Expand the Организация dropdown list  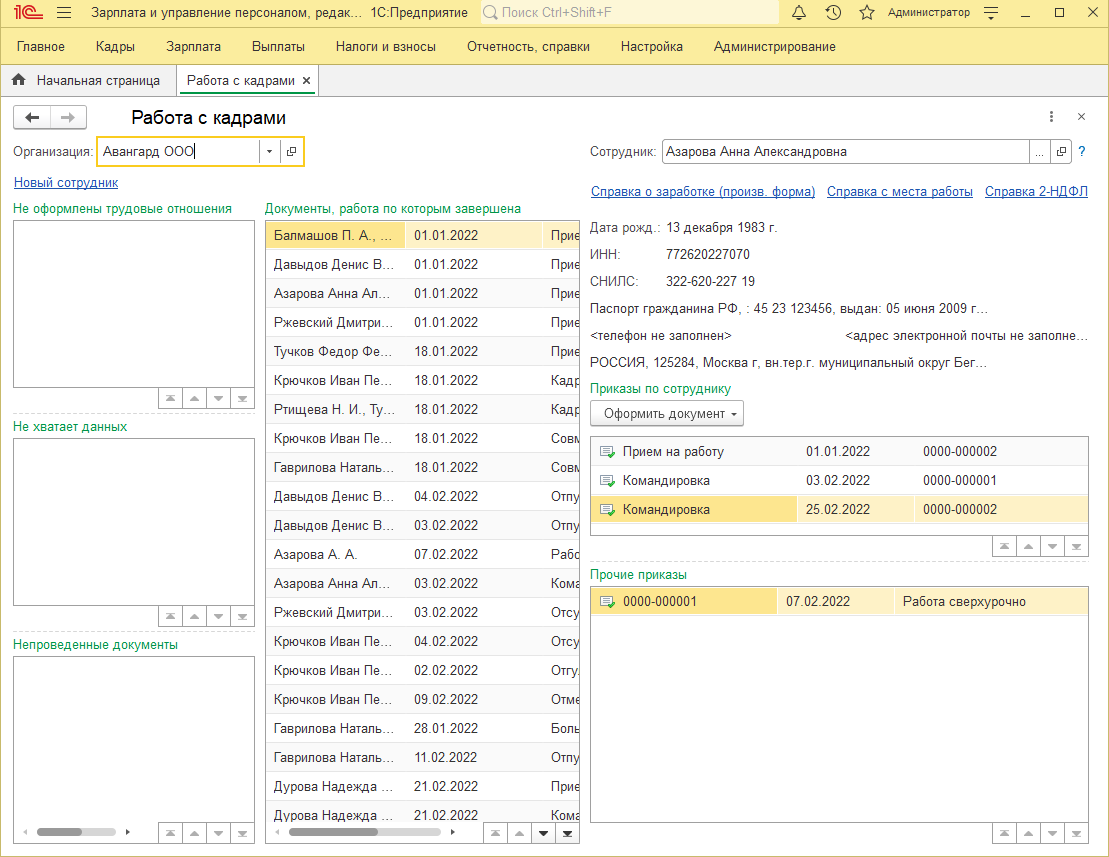pyautogui.click(x=269, y=152)
